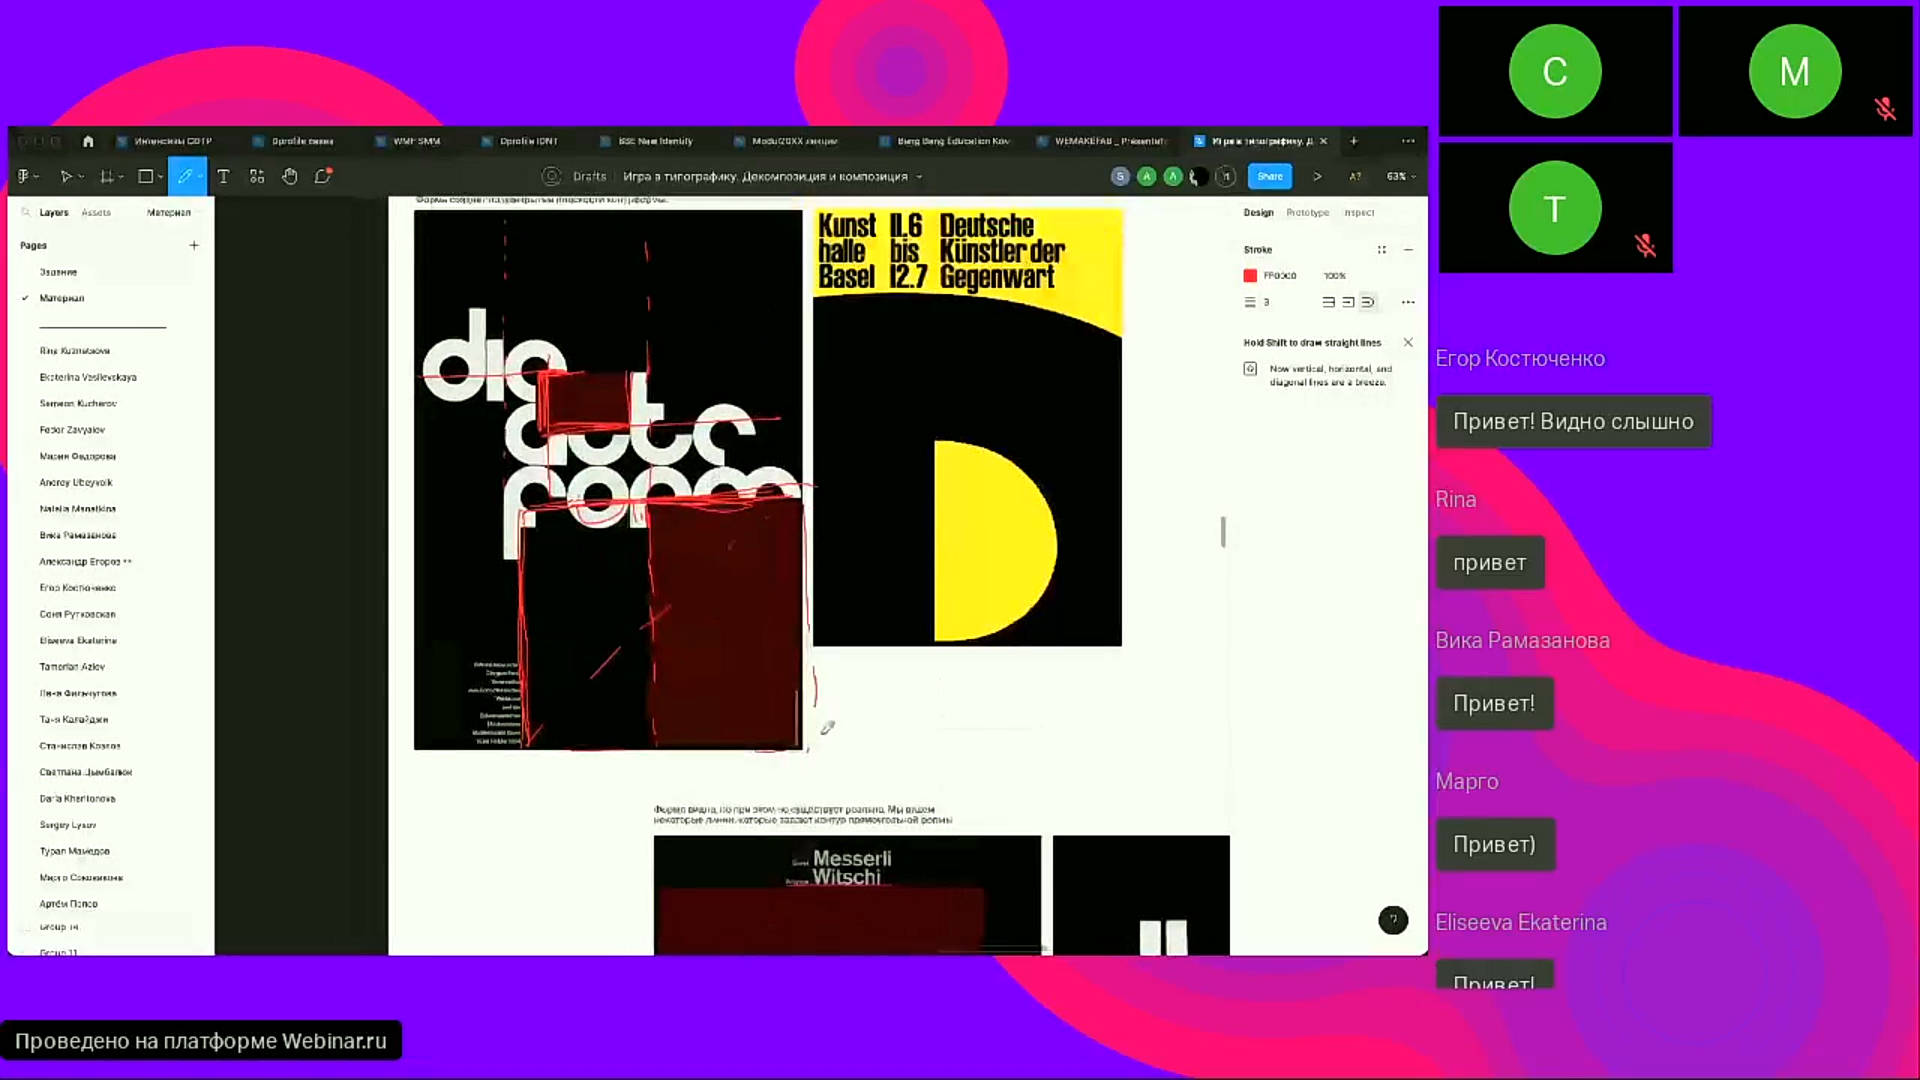Click the red stroke color swatch
The image size is (1920, 1080).
[1250, 275]
